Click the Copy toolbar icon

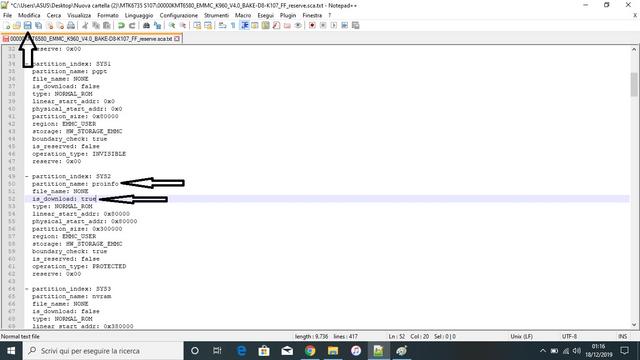pos(96,25)
